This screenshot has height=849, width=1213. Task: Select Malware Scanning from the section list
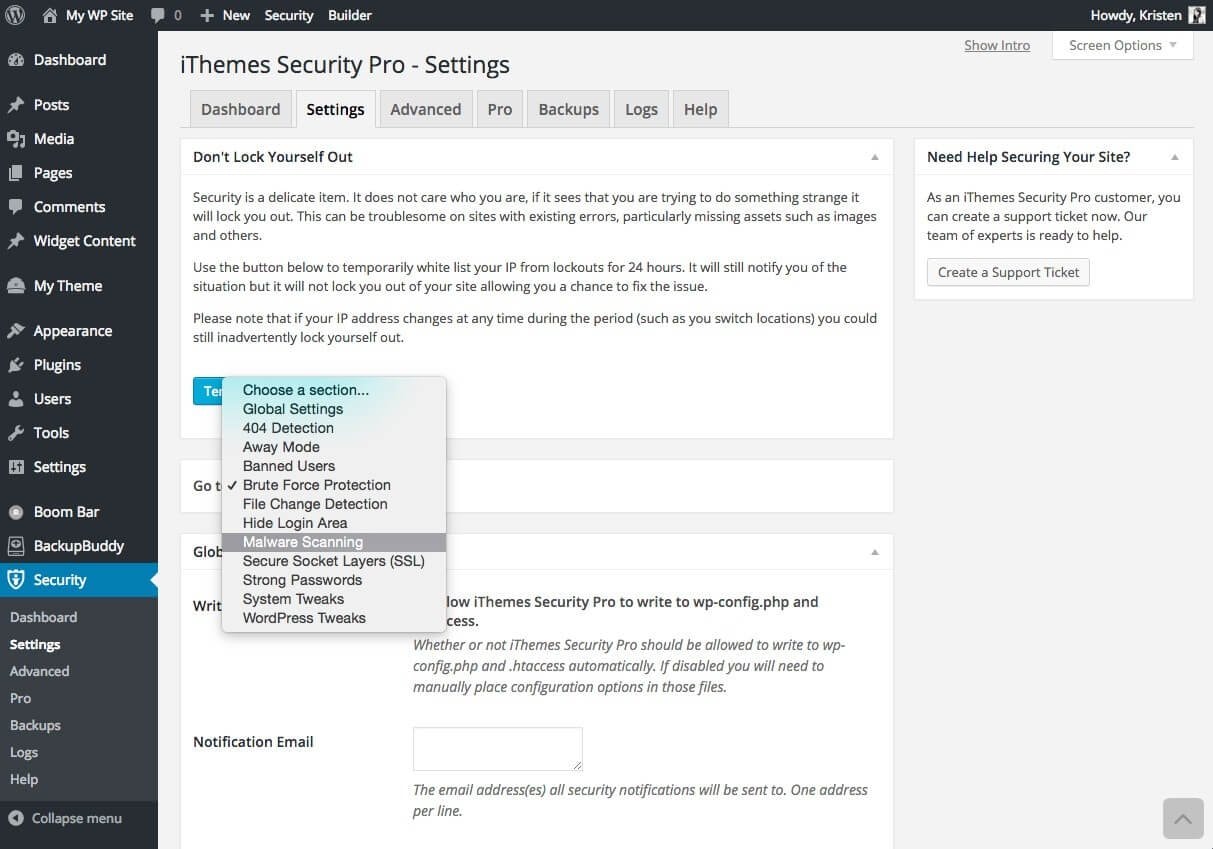point(334,542)
